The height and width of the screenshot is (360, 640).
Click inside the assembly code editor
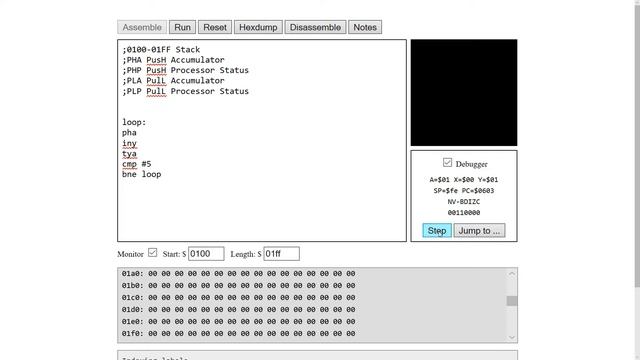(262, 140)
